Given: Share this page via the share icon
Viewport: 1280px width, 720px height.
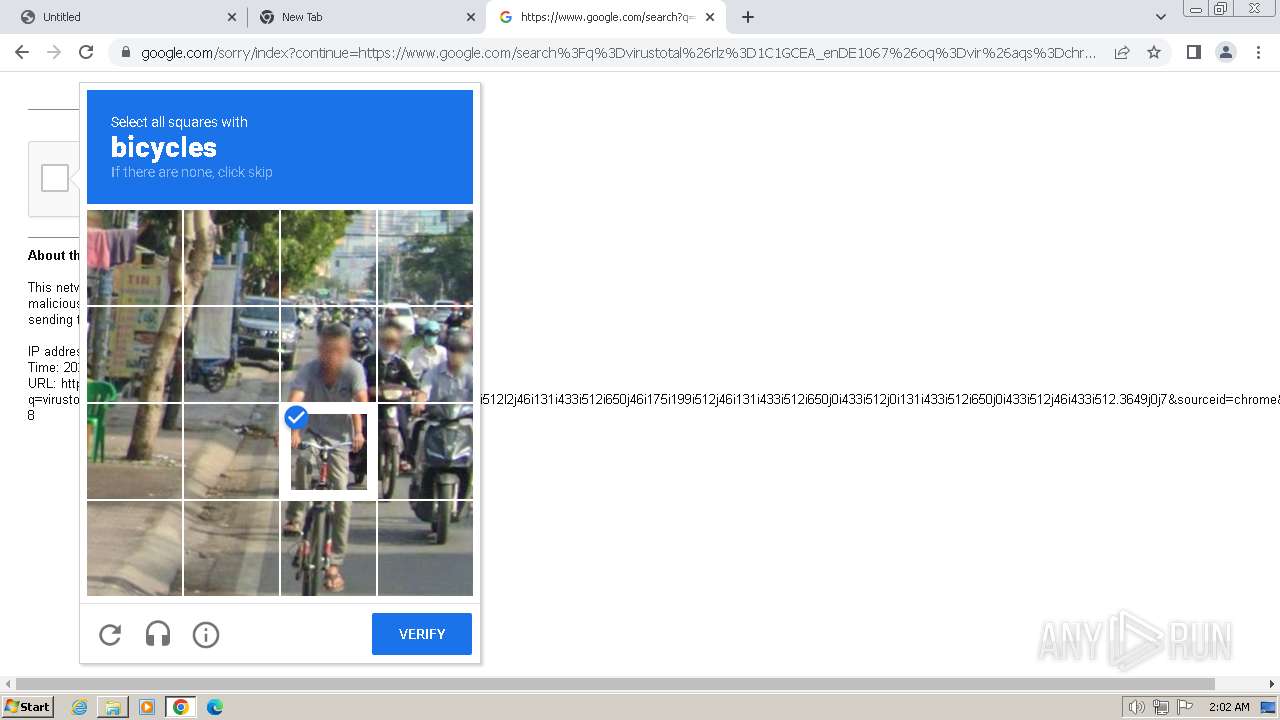Looking at the screenshot, I should (1122, 52).
